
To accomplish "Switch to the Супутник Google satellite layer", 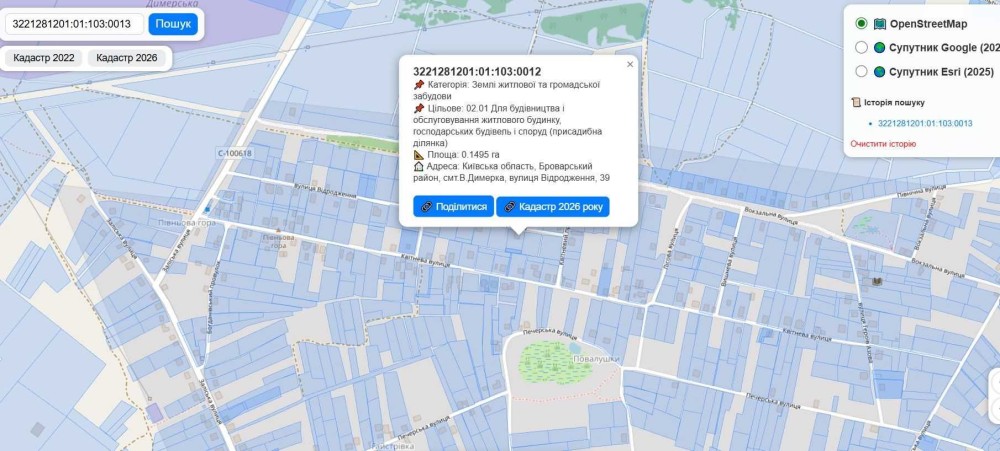I will tap(861, 48).
